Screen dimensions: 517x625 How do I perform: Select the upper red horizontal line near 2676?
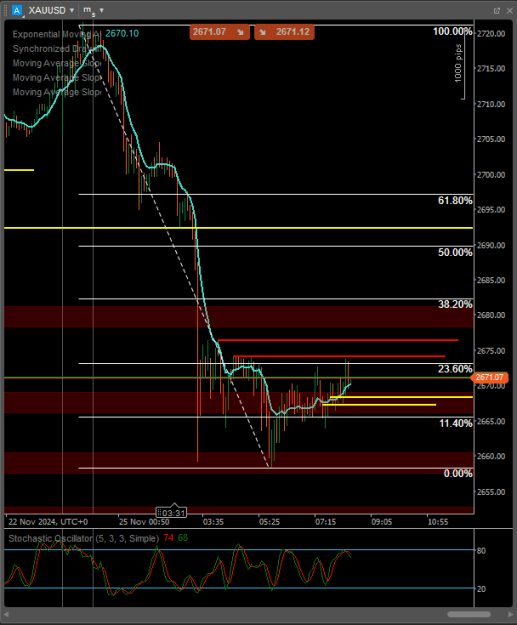point(338,340)
